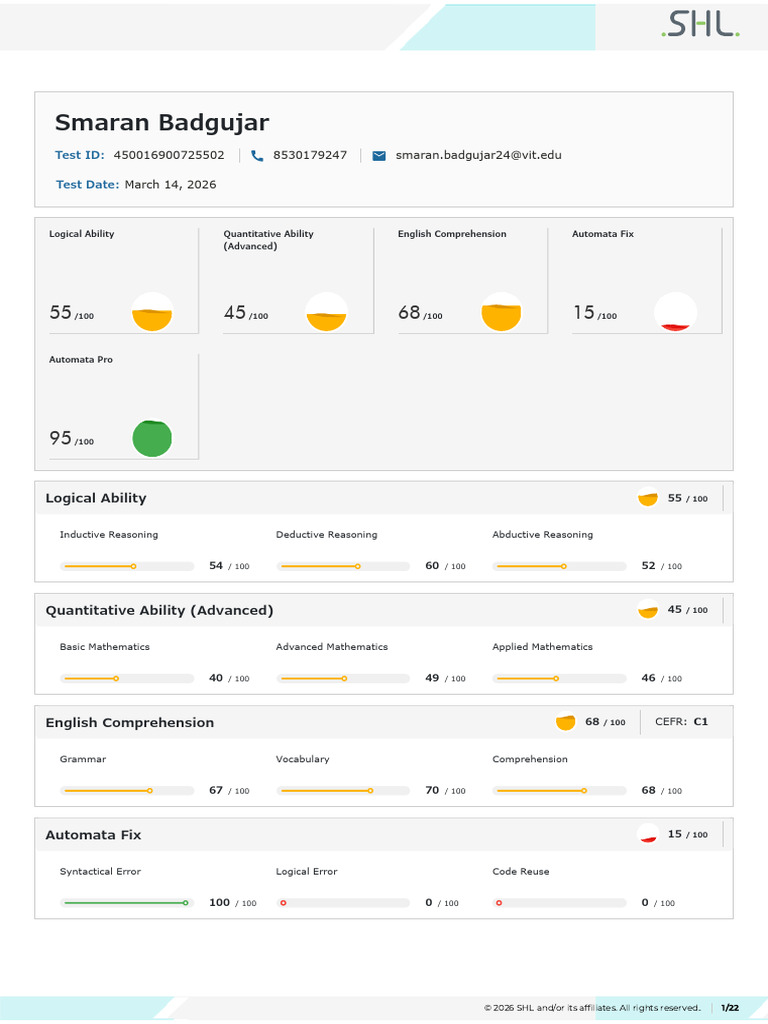Click the Abductive Reasoning progress bar
Viewport: 768px width, 1024px height.
[560, 566]
